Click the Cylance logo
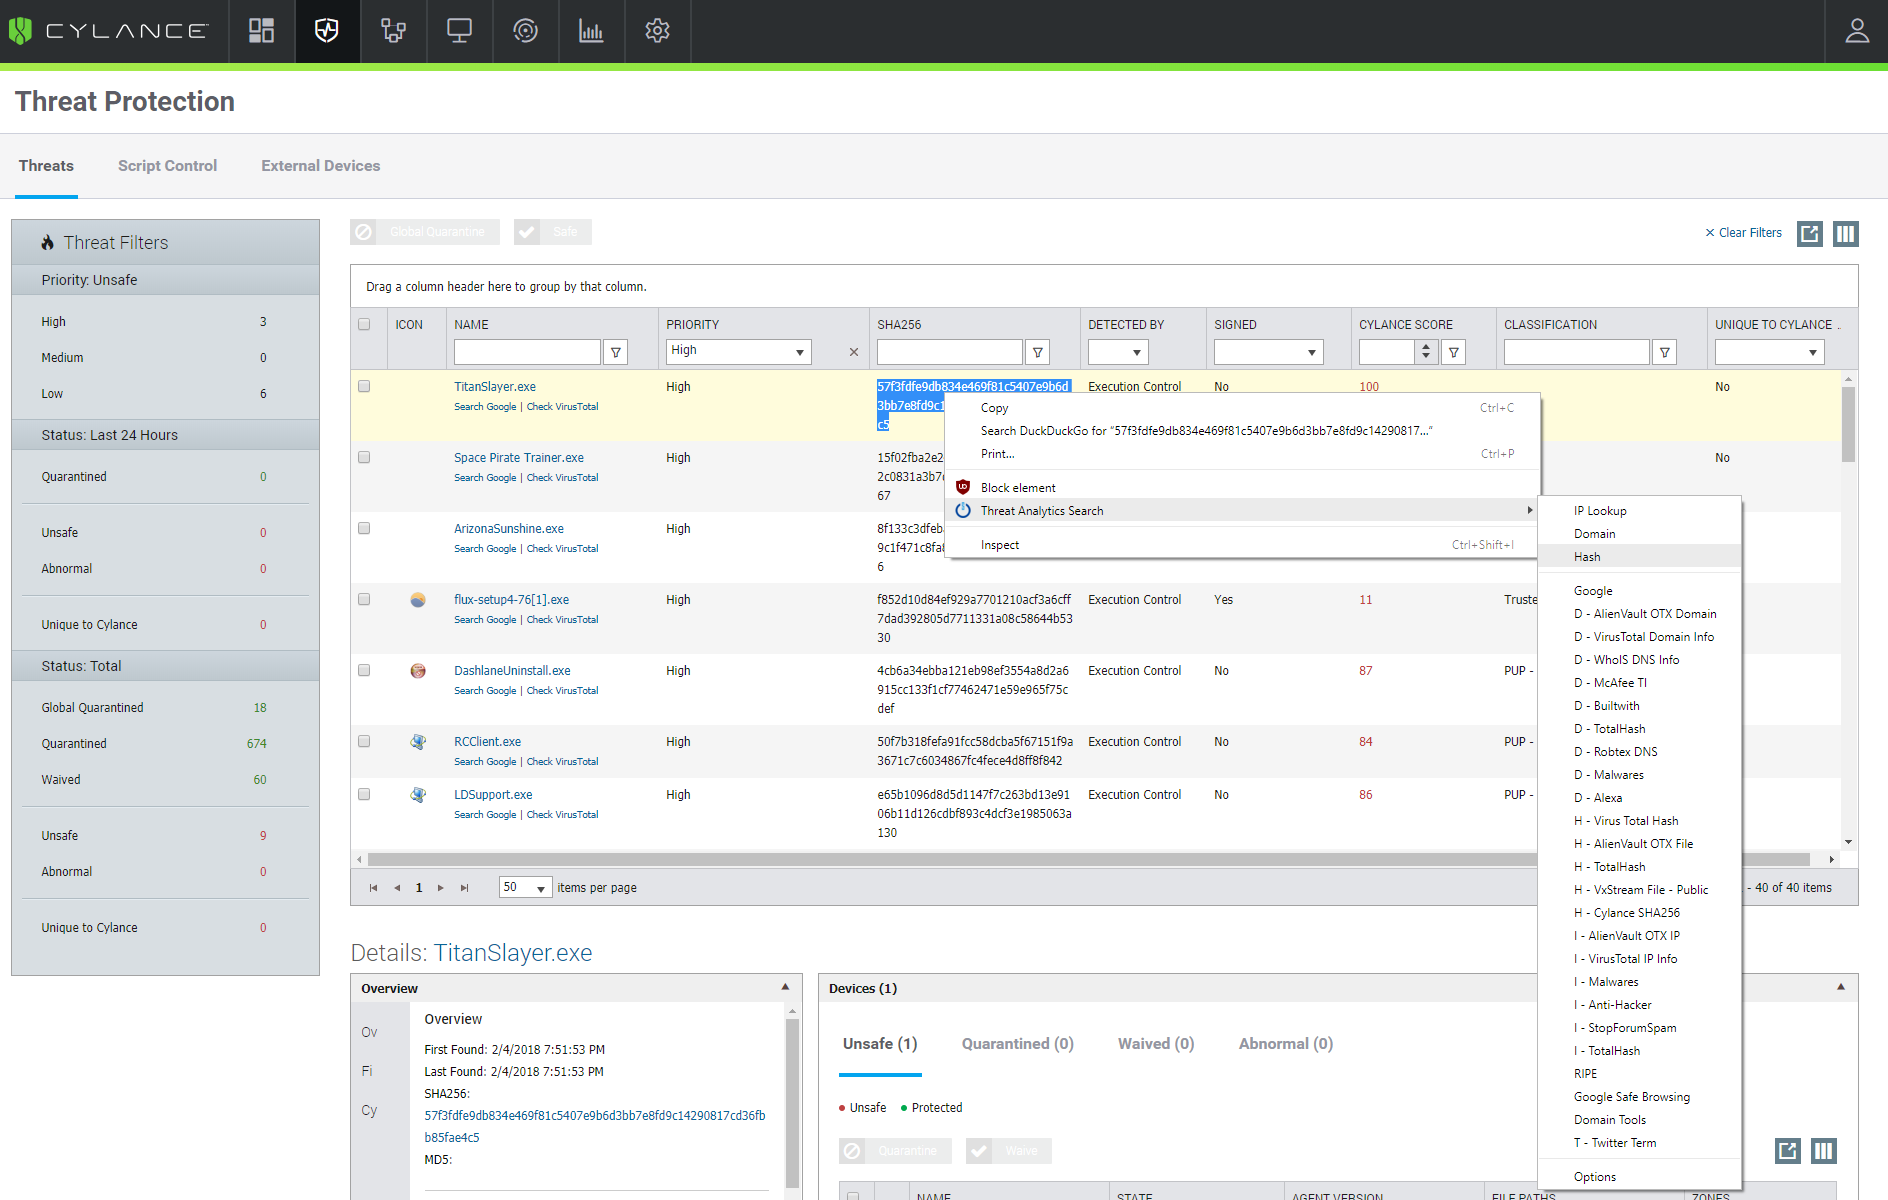1888x1200 pixels. click(x=108, y=31)
